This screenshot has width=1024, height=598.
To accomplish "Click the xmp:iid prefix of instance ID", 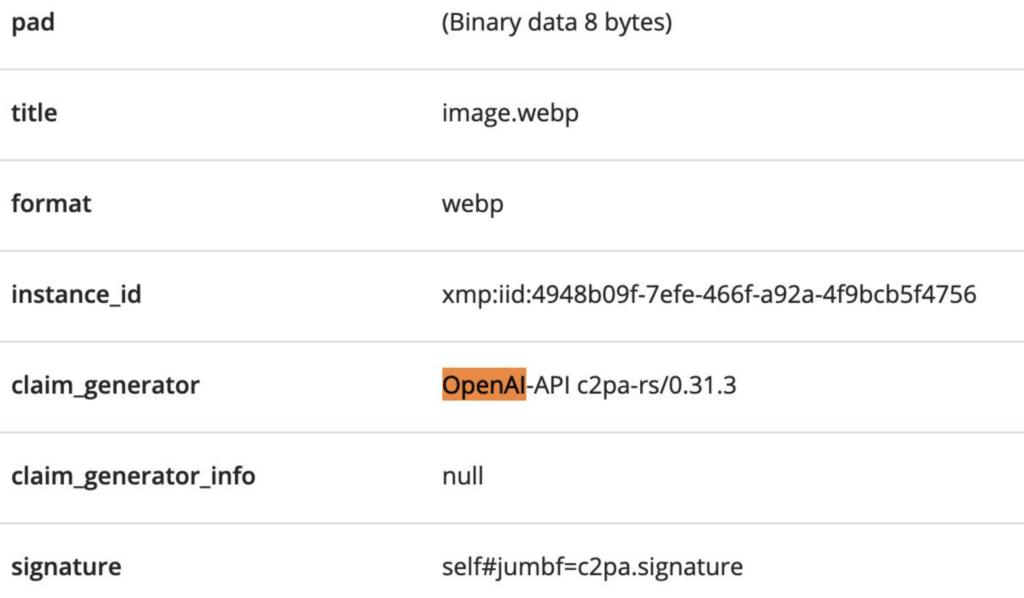I will 475,295.
